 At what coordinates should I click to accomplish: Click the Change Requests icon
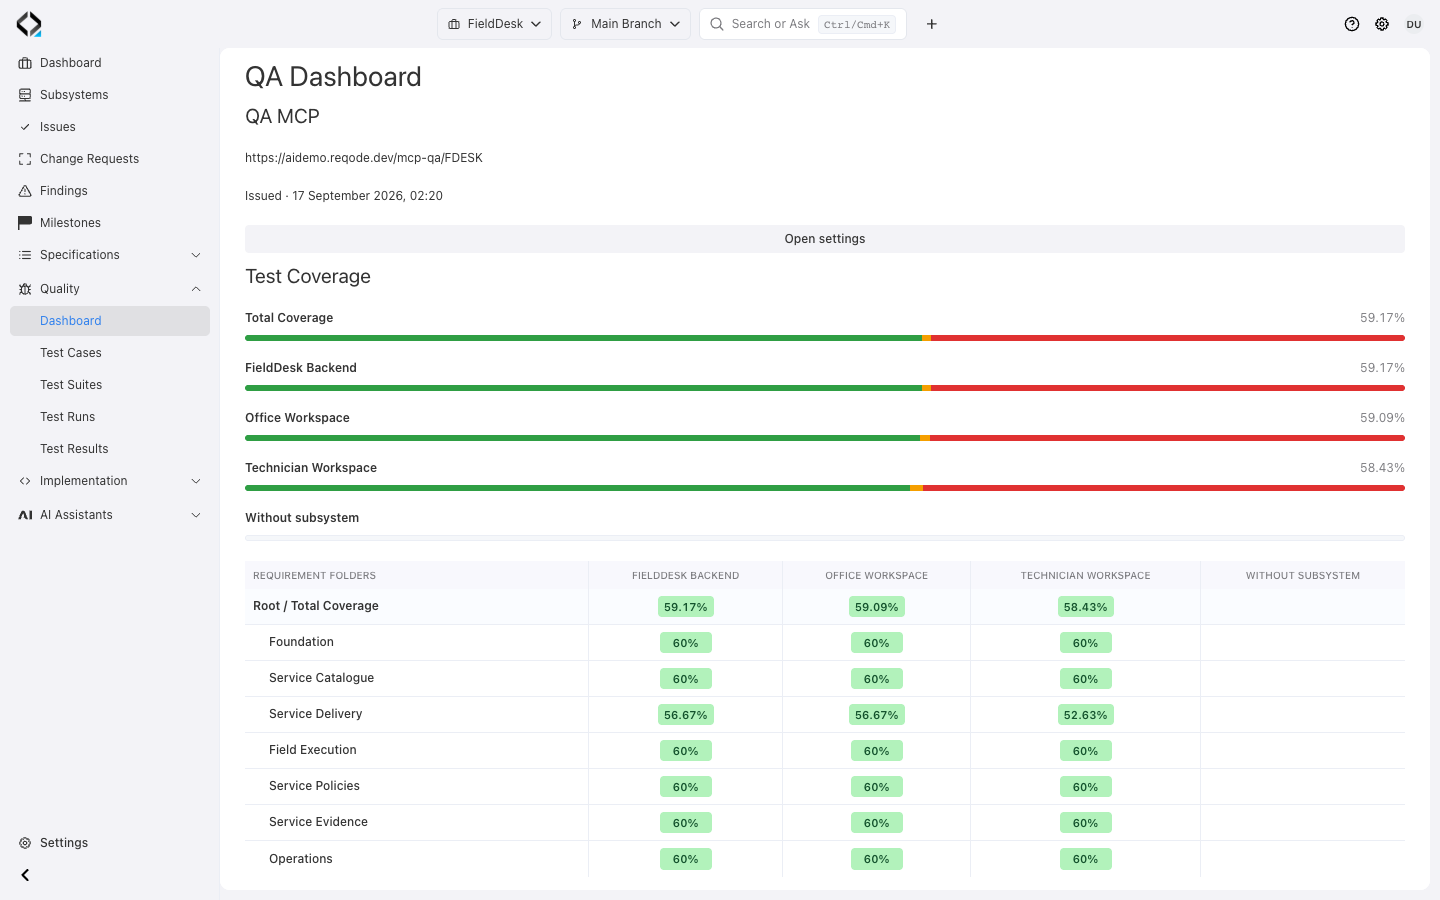coord(25,159)
